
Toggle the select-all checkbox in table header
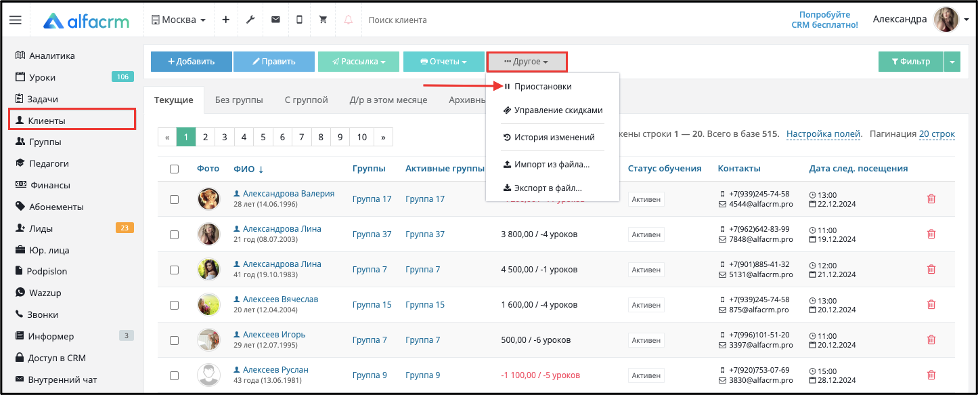(x=174, y=168)
